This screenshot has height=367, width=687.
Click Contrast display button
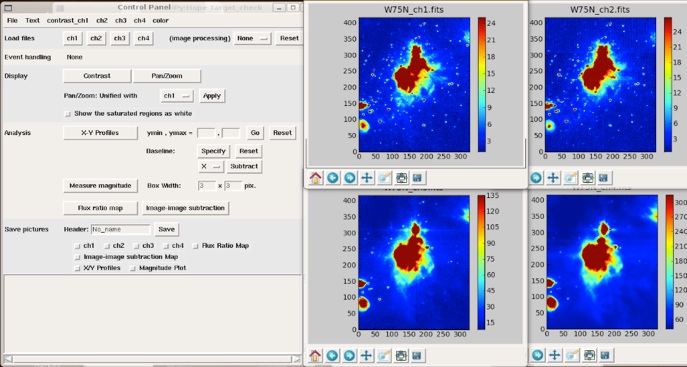coord(97,76)
